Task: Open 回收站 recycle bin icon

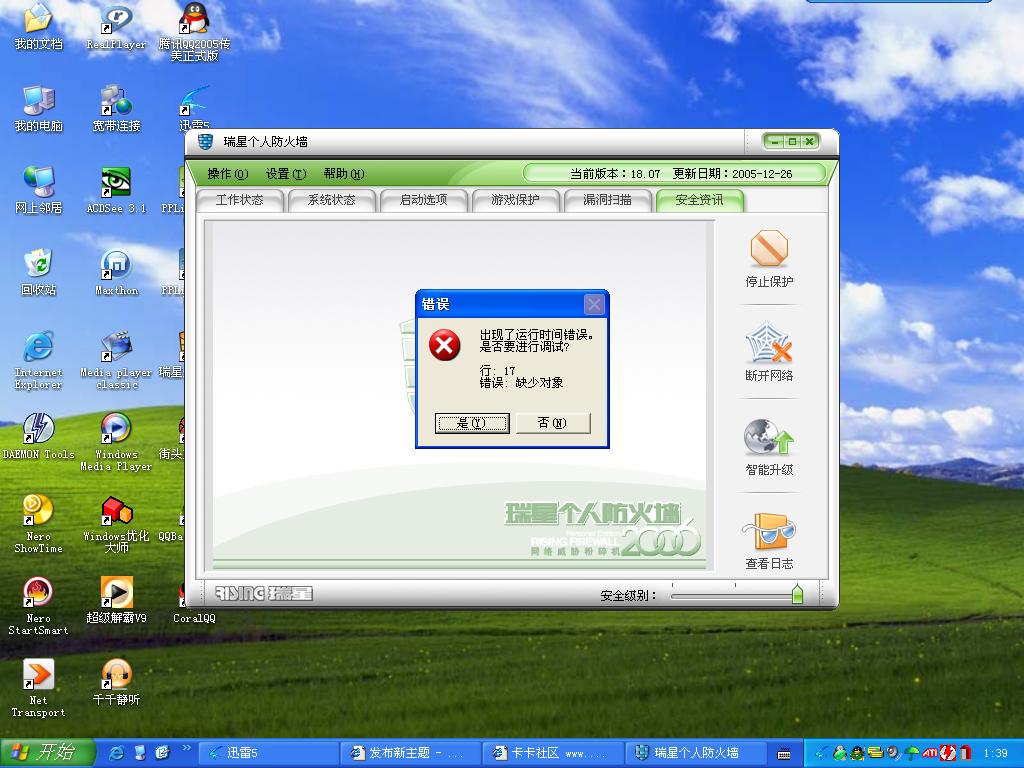Action: click(39, 272)
